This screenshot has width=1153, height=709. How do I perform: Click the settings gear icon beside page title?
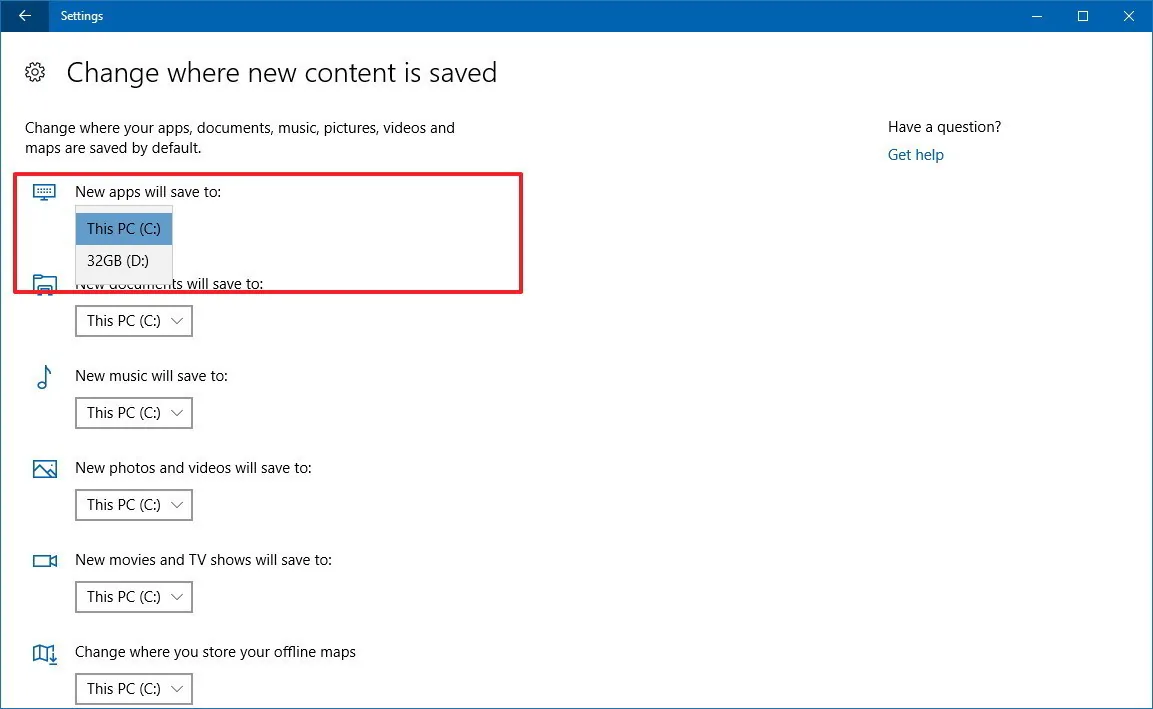pos(35,72)
